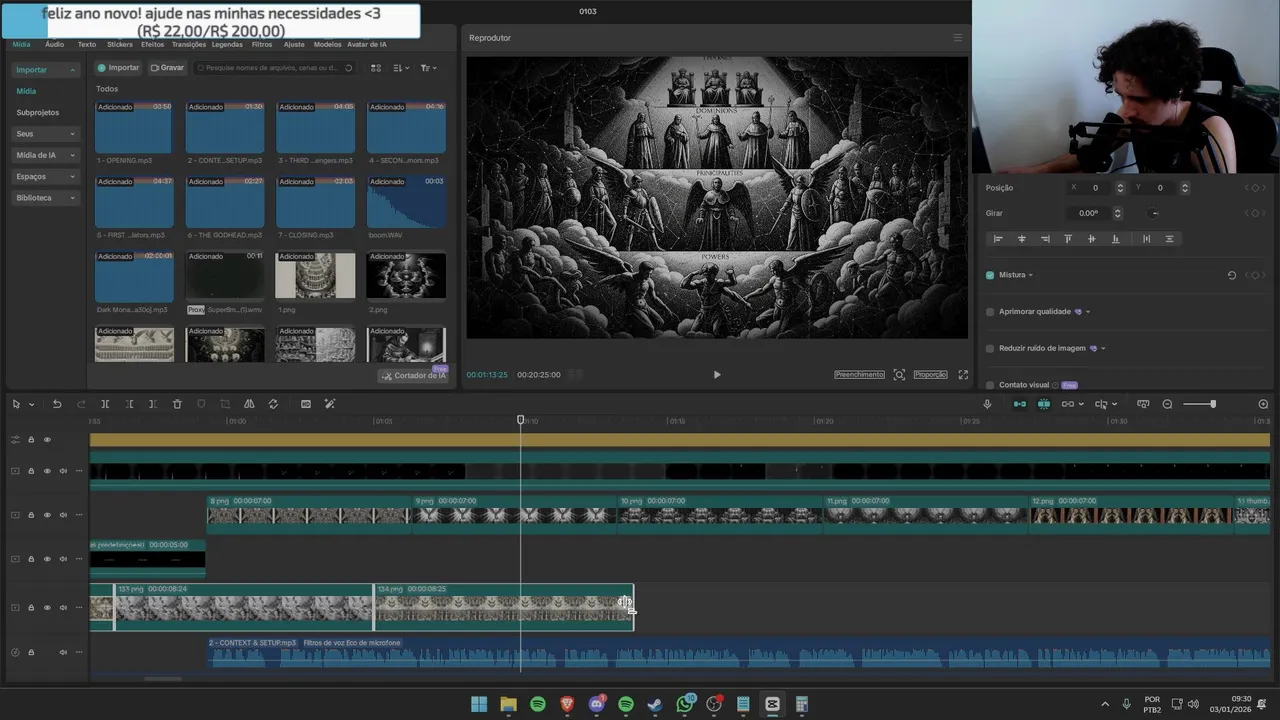Viewport: 1280px width, 720px height.
Task: Uncheck the Mistura checkbox
Action: (x=990, y=275)
